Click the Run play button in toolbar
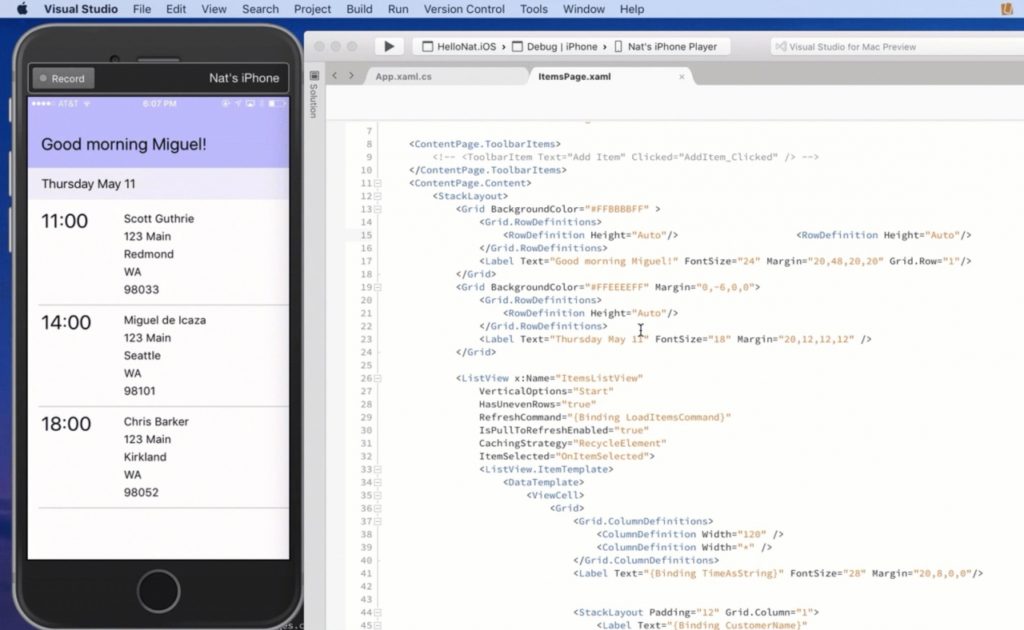This screenshot has height=630, width=1024. [389, 46]
